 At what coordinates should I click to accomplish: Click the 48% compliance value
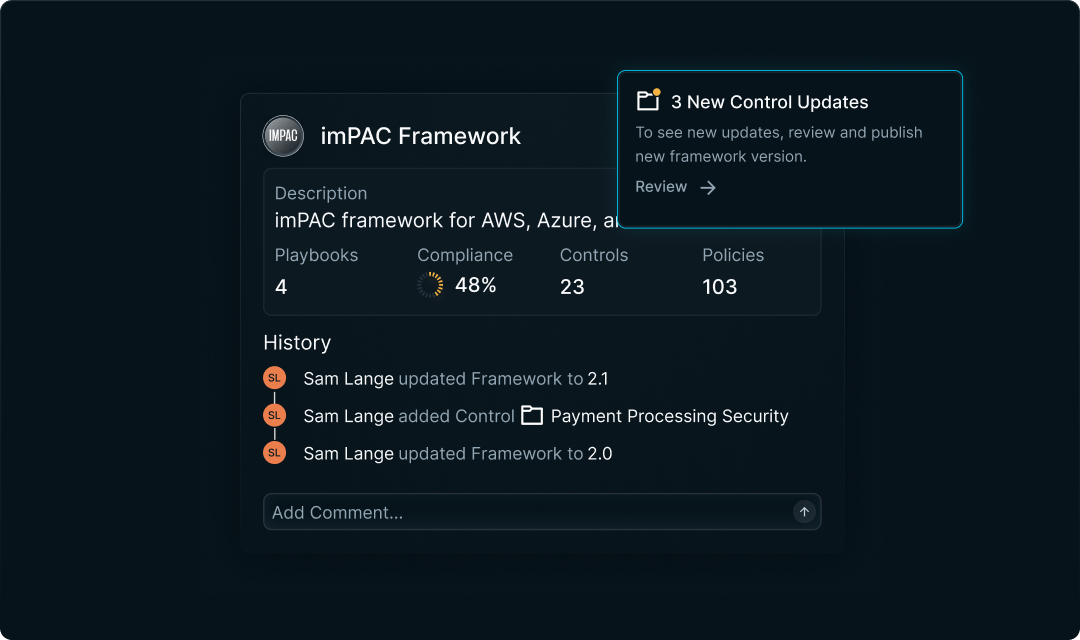tap(475, 285)
